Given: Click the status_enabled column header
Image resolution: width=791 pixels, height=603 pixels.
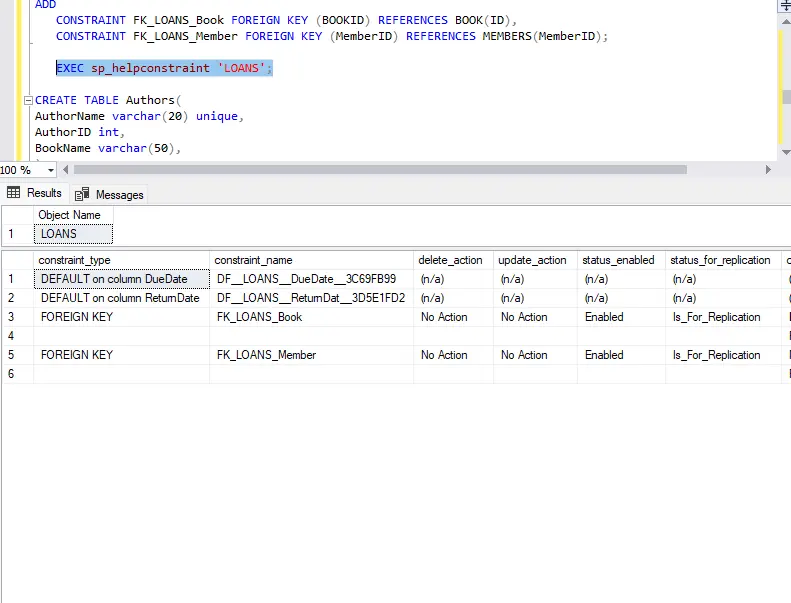Looking at the screenshot, I should coord(621,260).
